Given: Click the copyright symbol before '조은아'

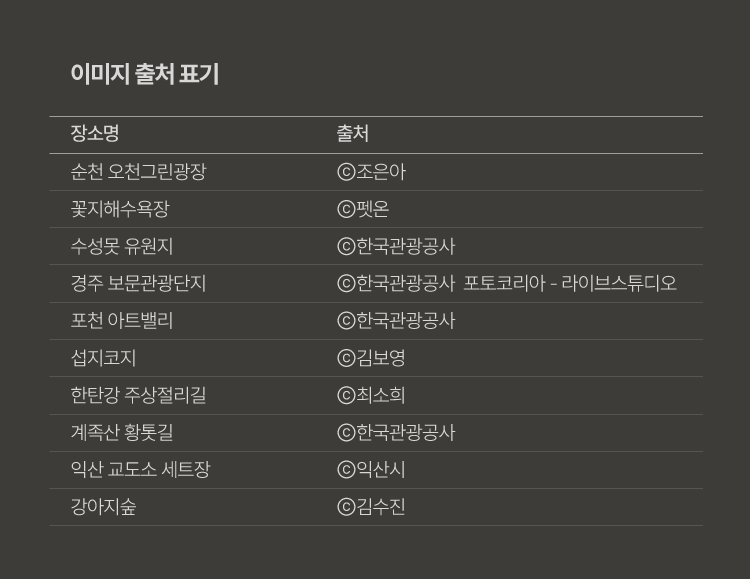Looking at the screenshot, I should [x=346, y=172].
